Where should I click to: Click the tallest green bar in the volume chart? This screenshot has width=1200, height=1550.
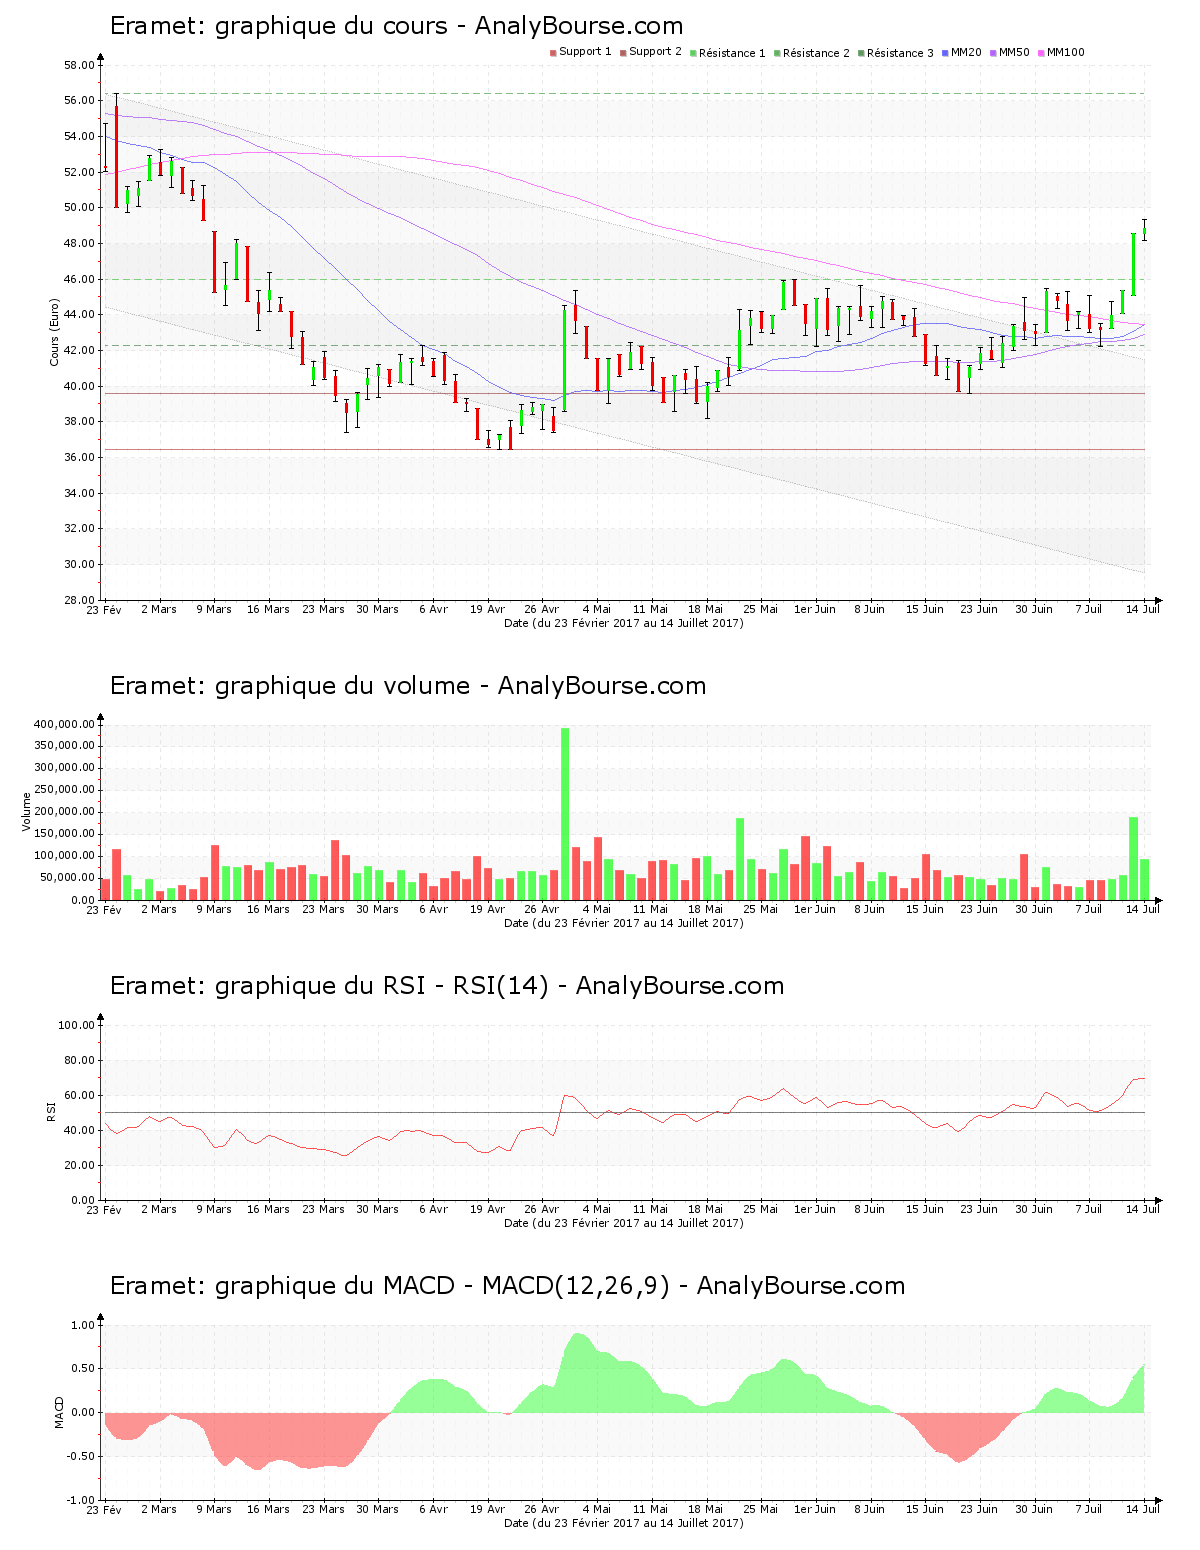pyautogui.click(x=565, y=814)
